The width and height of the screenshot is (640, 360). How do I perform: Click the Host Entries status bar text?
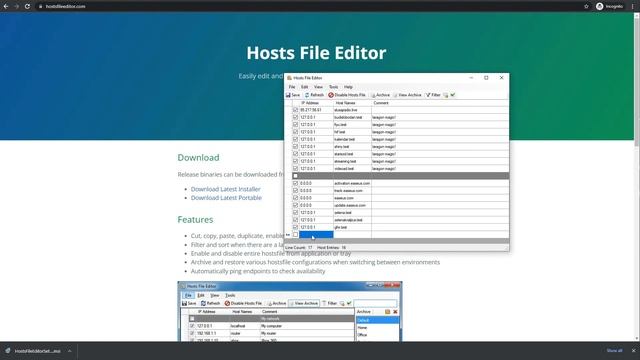(331, 248)
